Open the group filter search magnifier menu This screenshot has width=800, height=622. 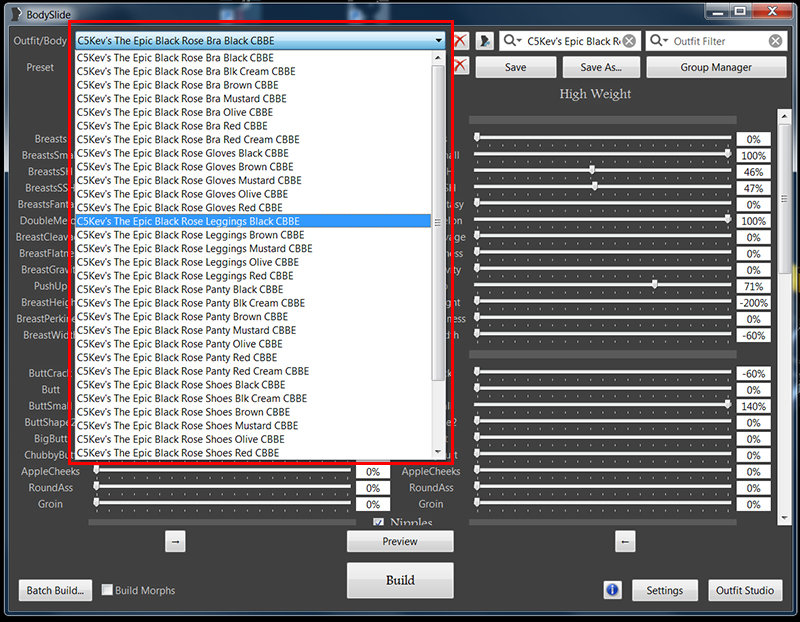point(512,40)
